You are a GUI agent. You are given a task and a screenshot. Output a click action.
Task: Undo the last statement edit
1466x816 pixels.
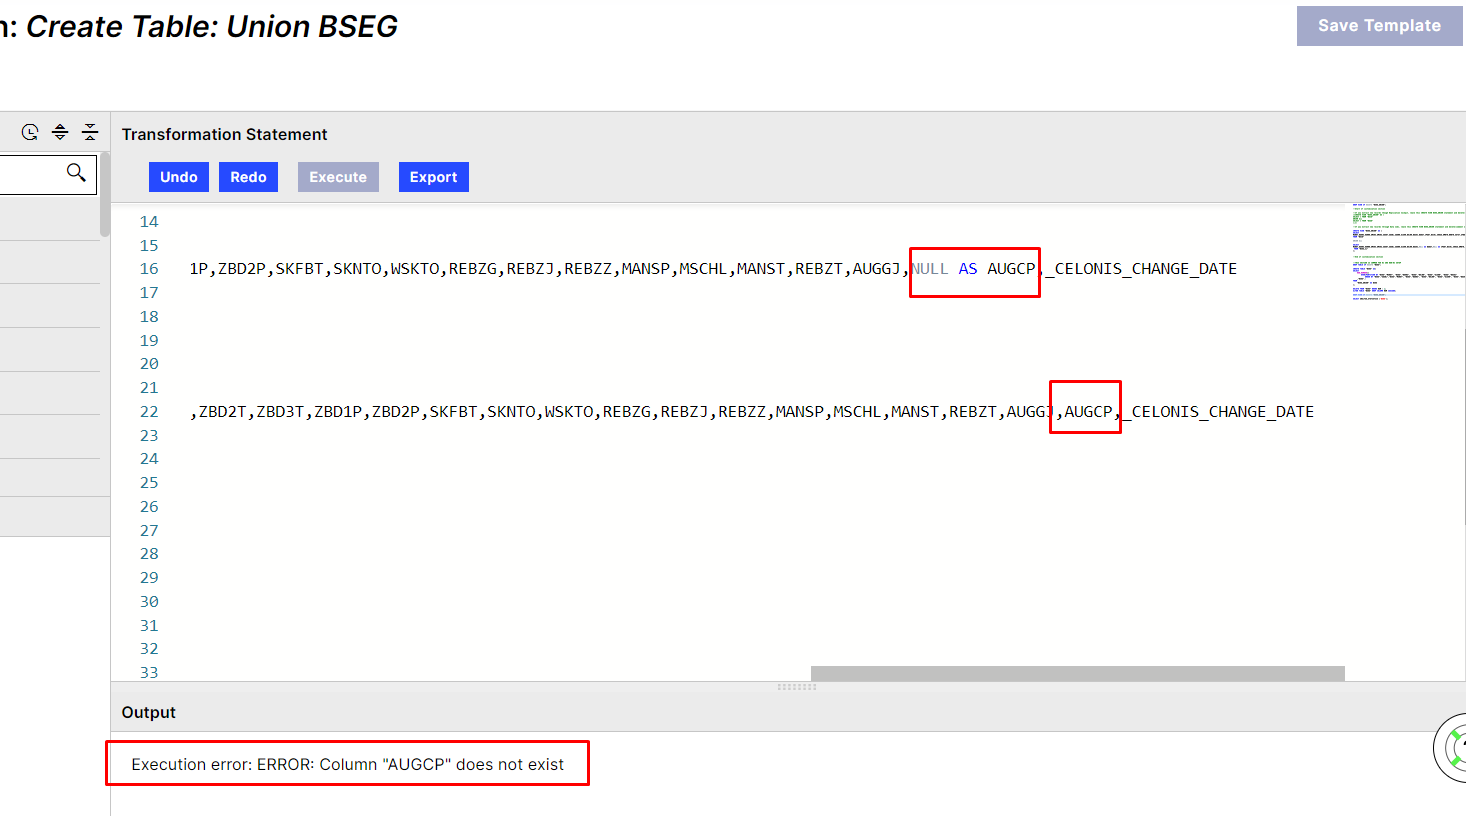click(x=179, y=177)
